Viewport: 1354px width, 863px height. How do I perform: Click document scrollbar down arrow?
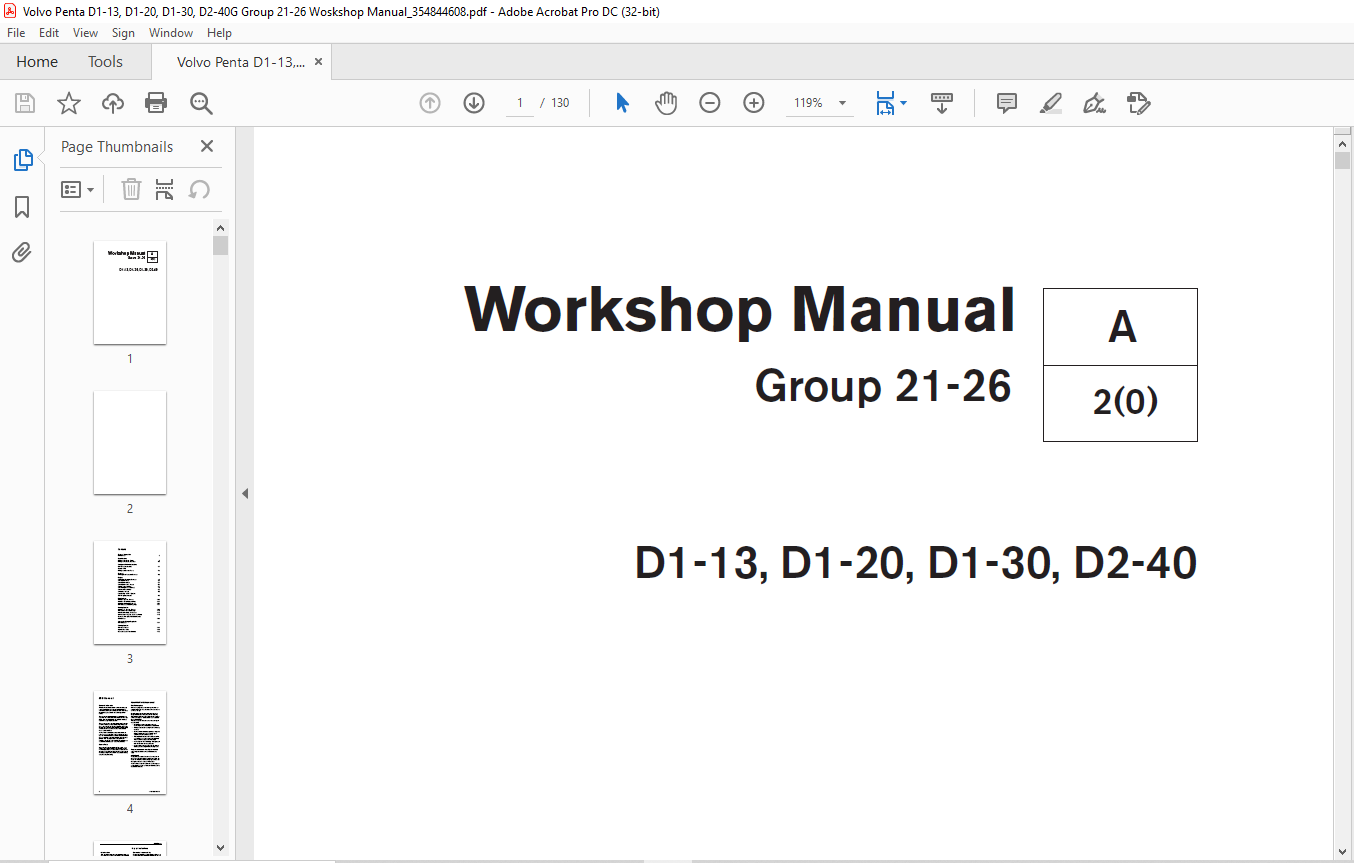click(1342, 850)
